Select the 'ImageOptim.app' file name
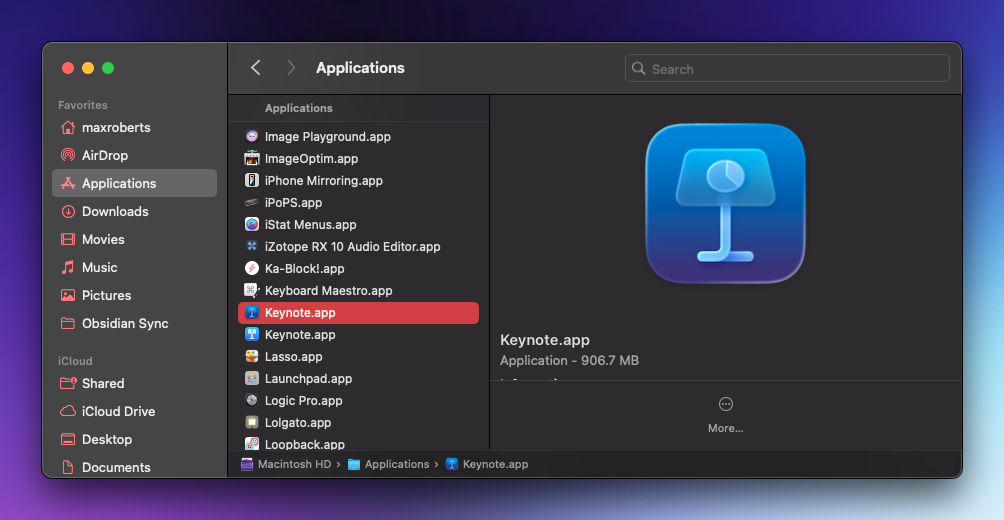Viewport: 1004px width, 520px height. pyautogui.click(x=311, y=158)
